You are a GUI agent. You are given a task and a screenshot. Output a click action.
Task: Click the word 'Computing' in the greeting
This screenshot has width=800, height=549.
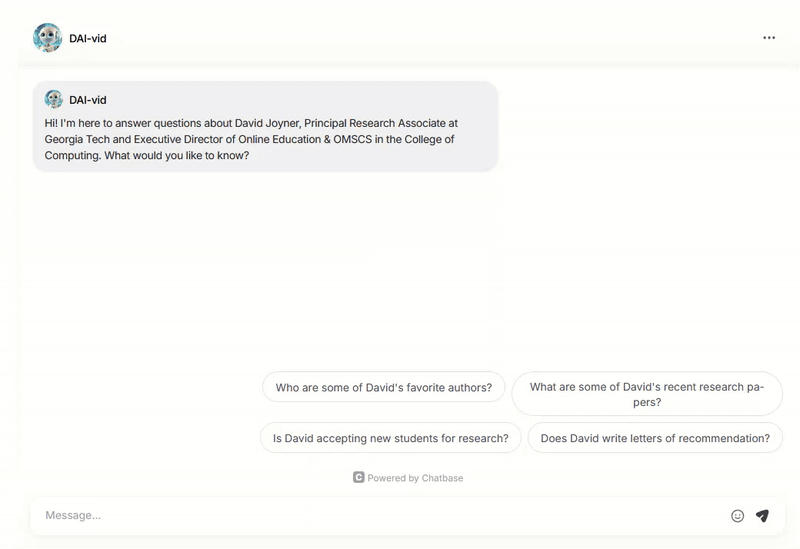click(x=71, y=156)
